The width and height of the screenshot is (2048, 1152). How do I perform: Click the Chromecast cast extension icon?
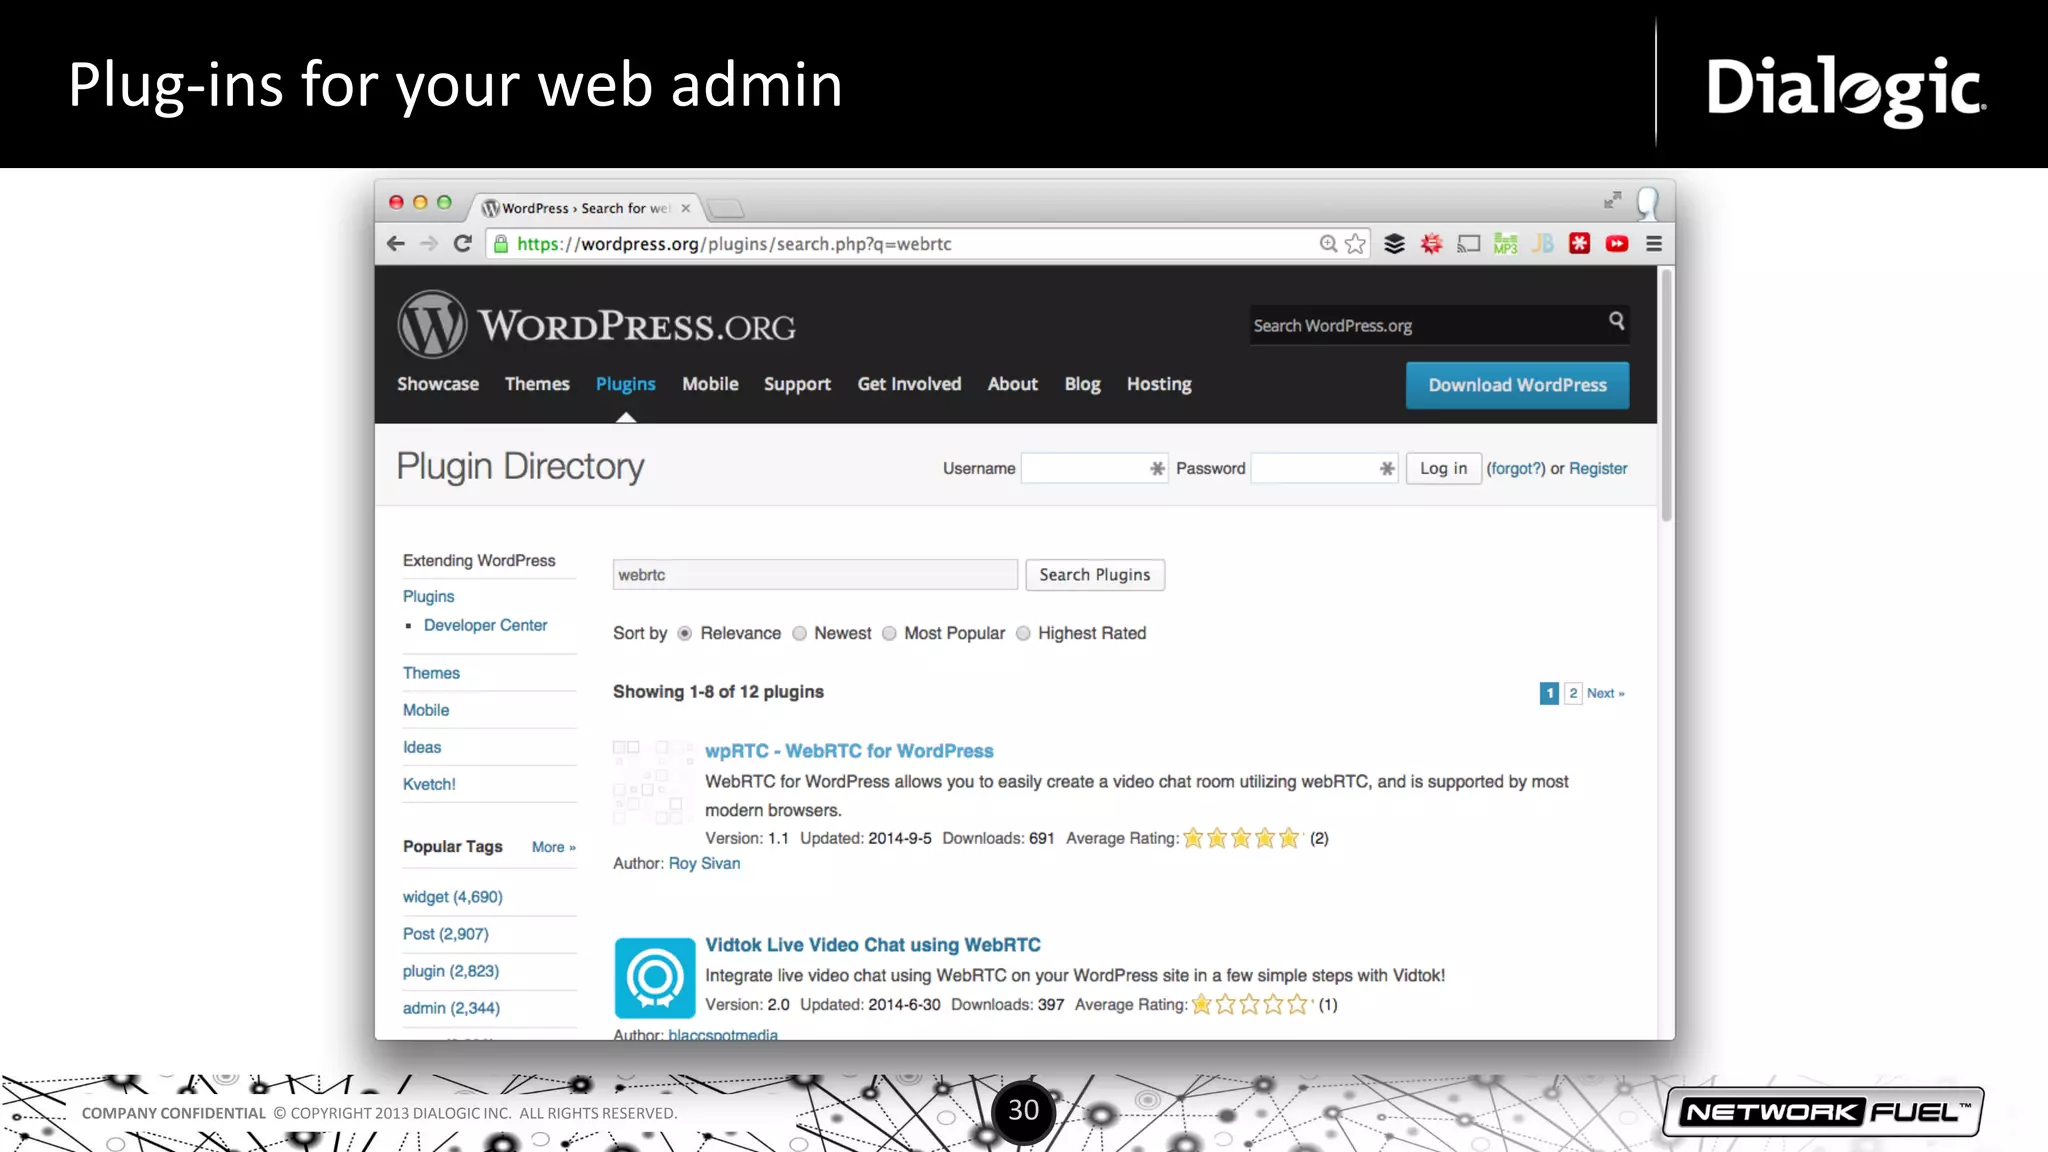click(x=1468, y=244)
